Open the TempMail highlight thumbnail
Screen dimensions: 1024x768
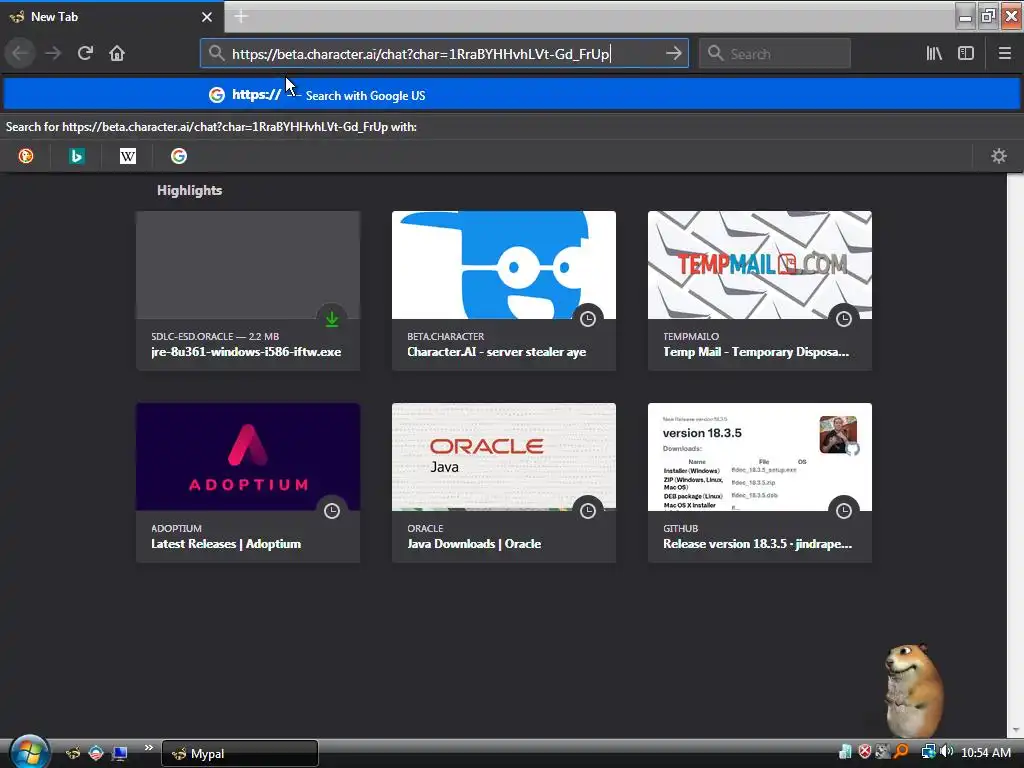760,264
